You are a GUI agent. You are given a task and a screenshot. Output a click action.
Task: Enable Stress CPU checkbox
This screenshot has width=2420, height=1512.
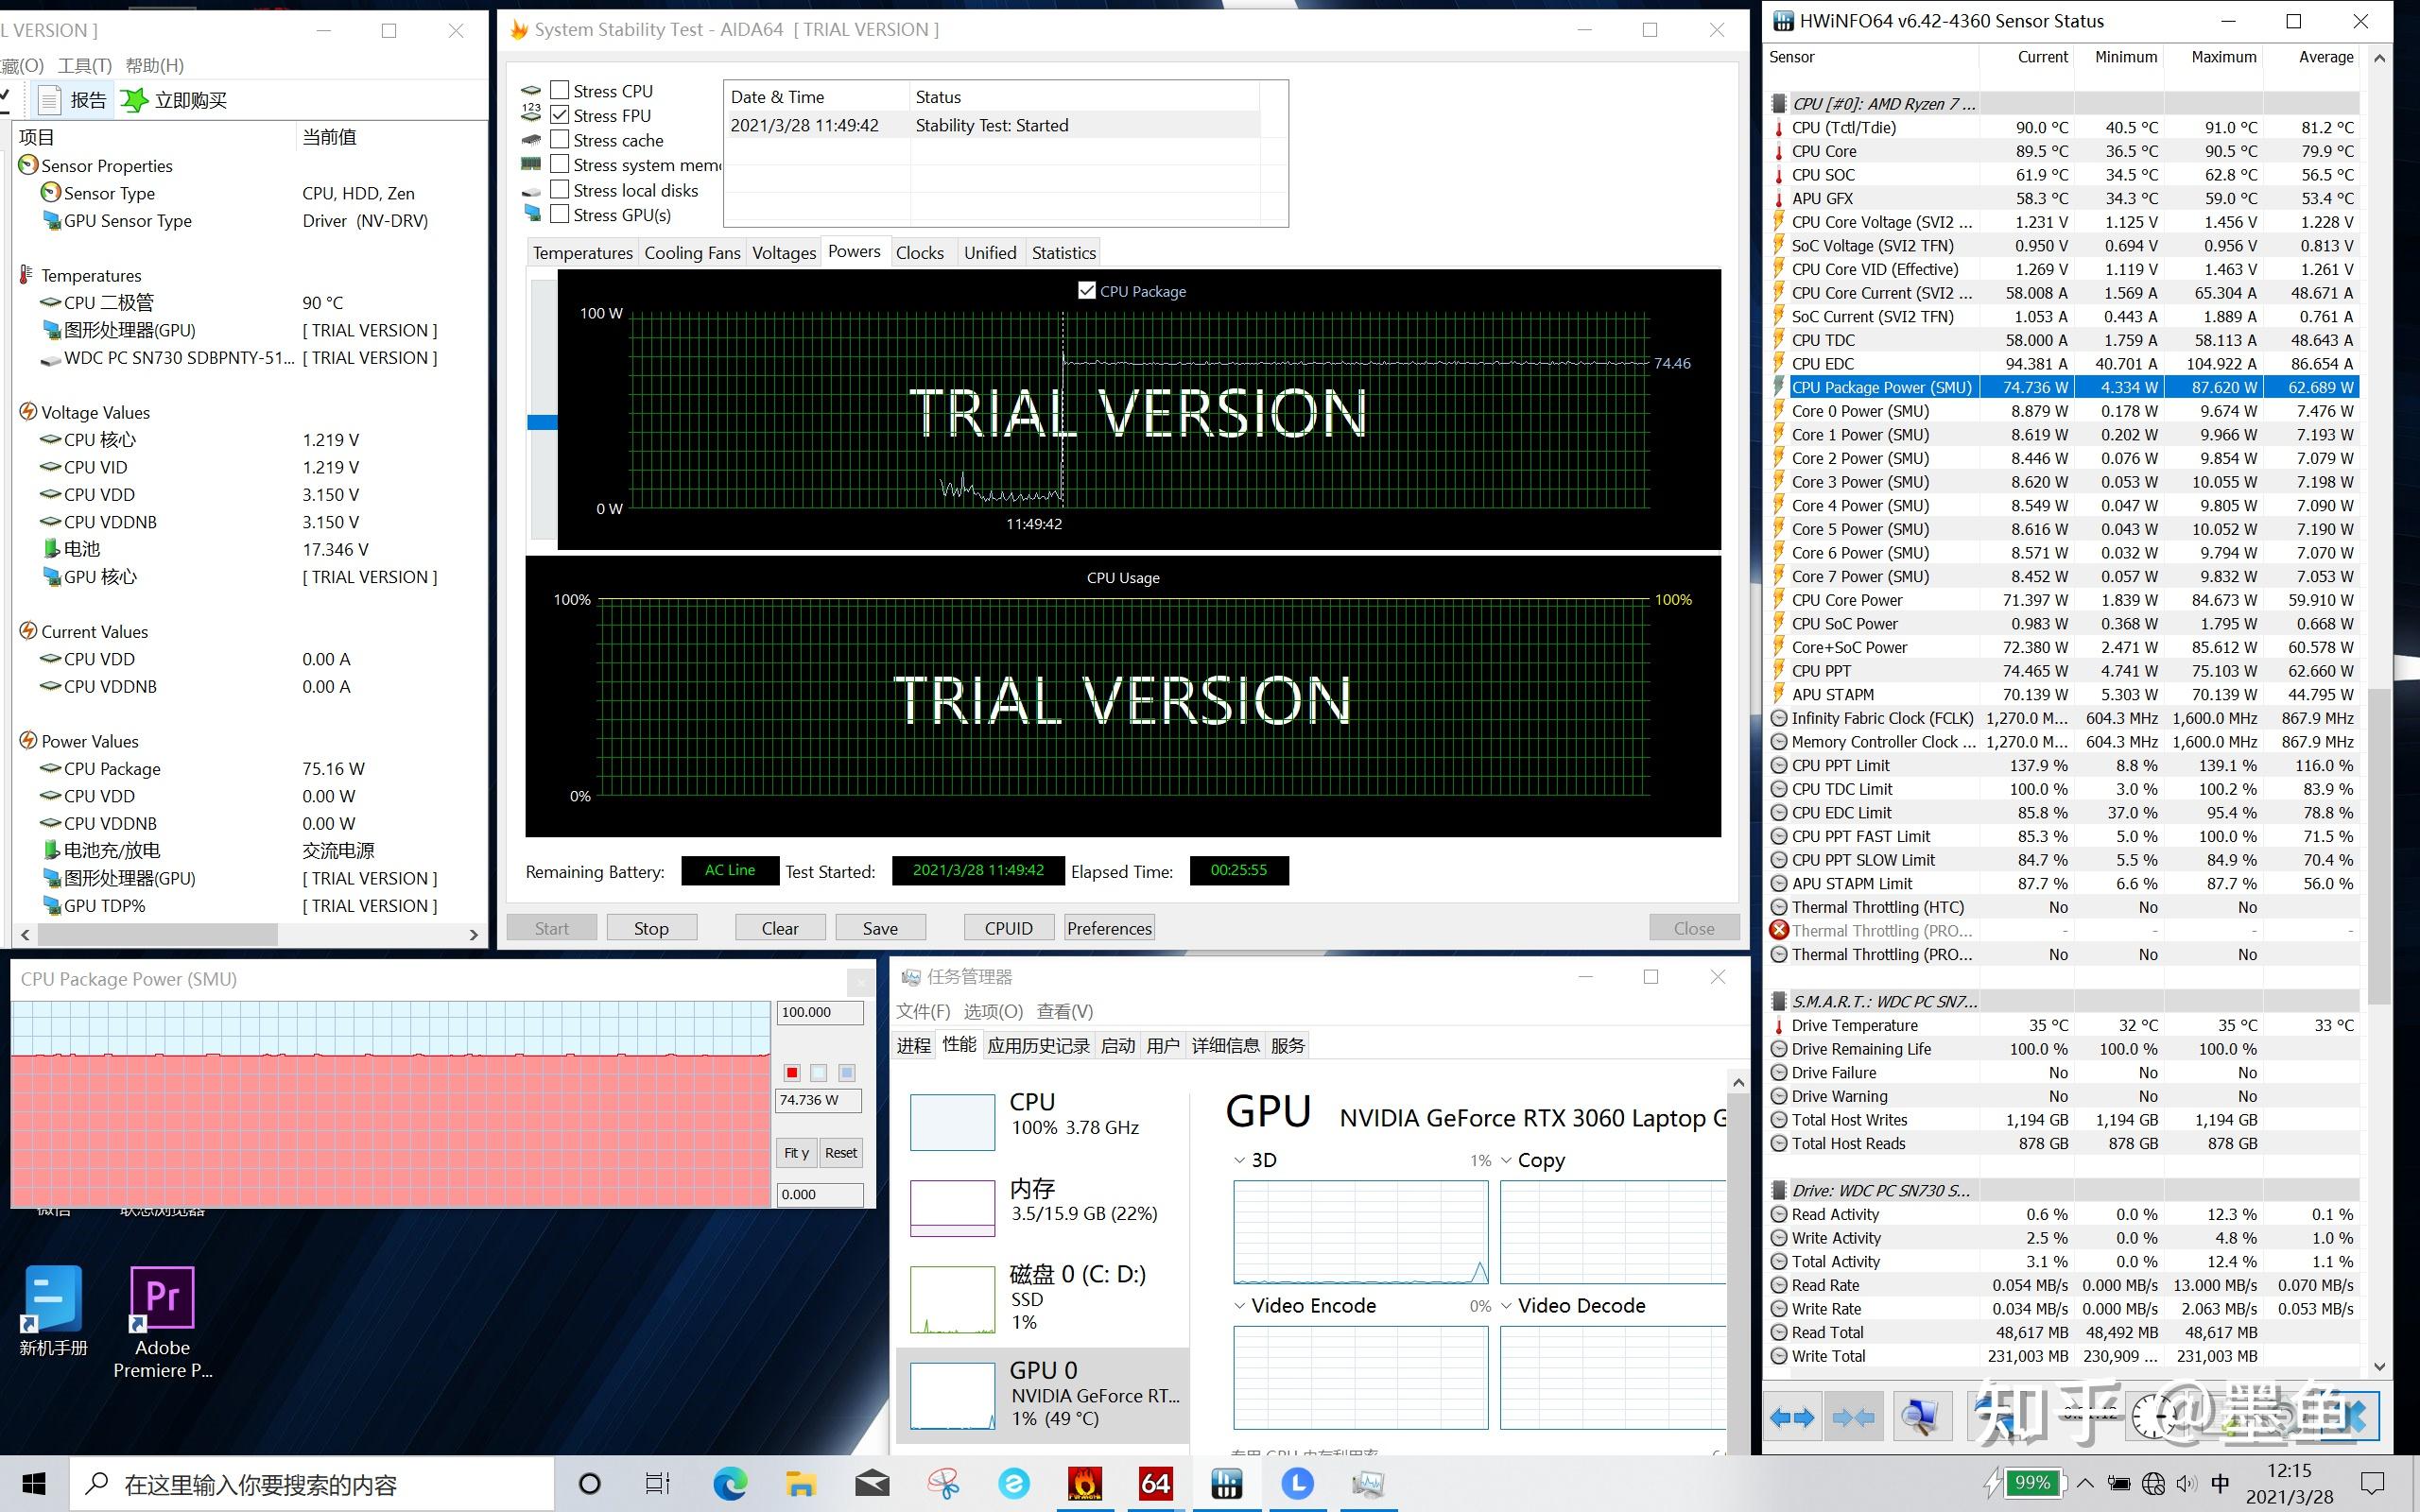(x=560, y=91)
